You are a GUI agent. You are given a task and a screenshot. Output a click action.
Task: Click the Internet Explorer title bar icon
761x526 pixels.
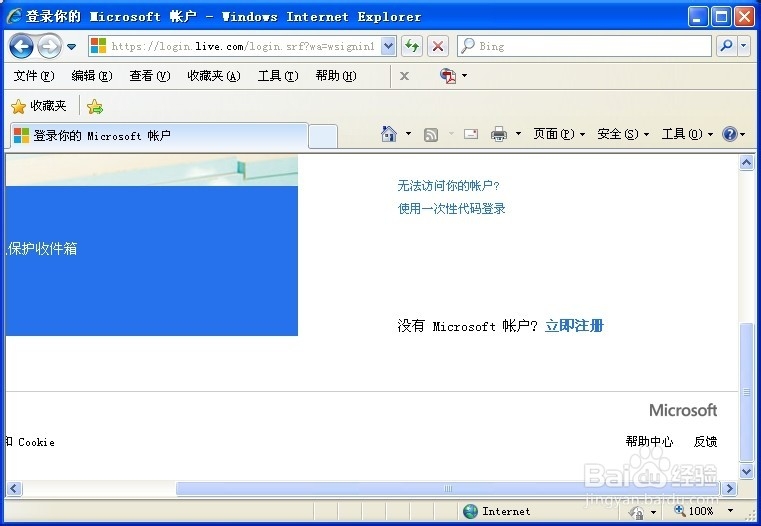pyautogui.click(x=15, y=16)
